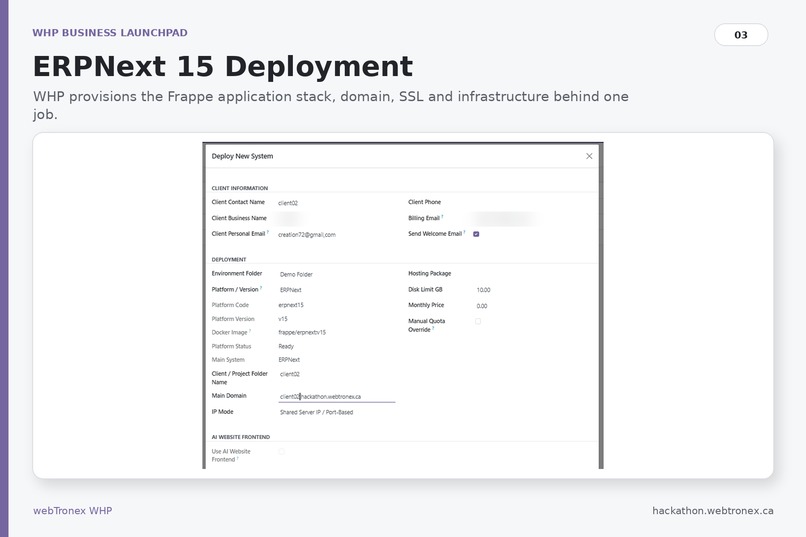Click the help mark beside Docker Image
Screen dimensions: 806x537
pyautogui.click(x=250, y=331)
